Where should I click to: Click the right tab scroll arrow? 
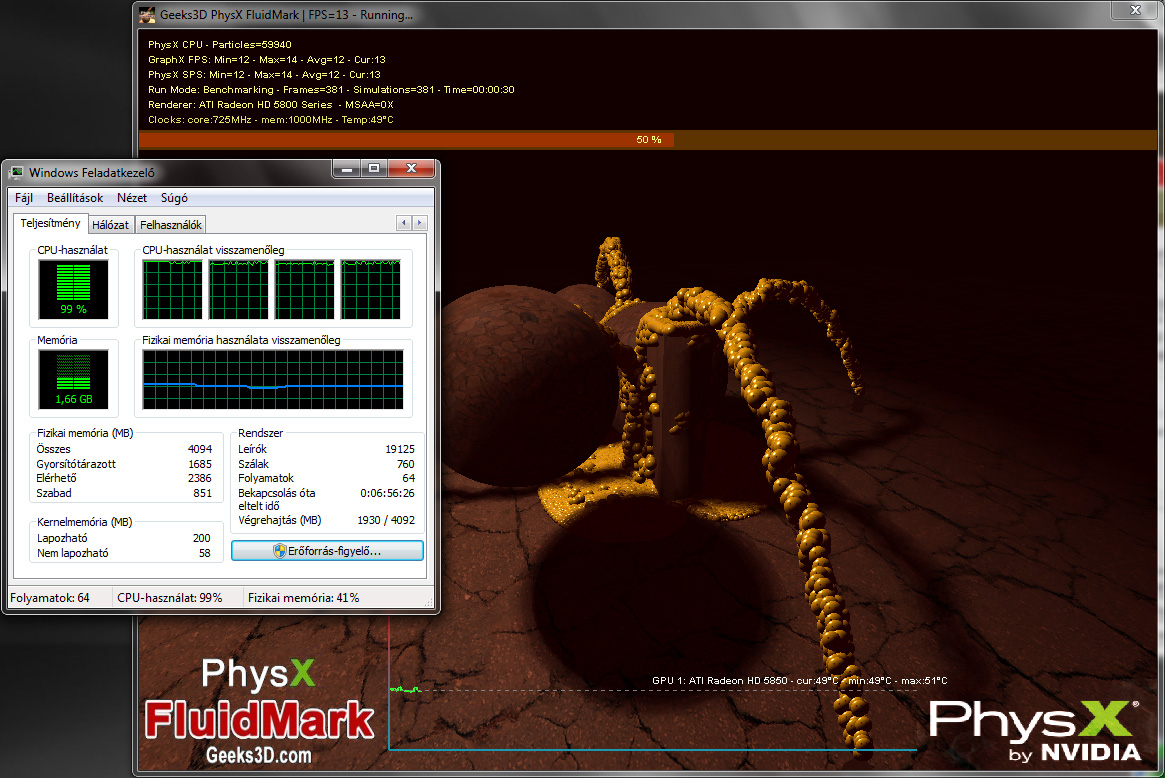[x=420, y=223]
